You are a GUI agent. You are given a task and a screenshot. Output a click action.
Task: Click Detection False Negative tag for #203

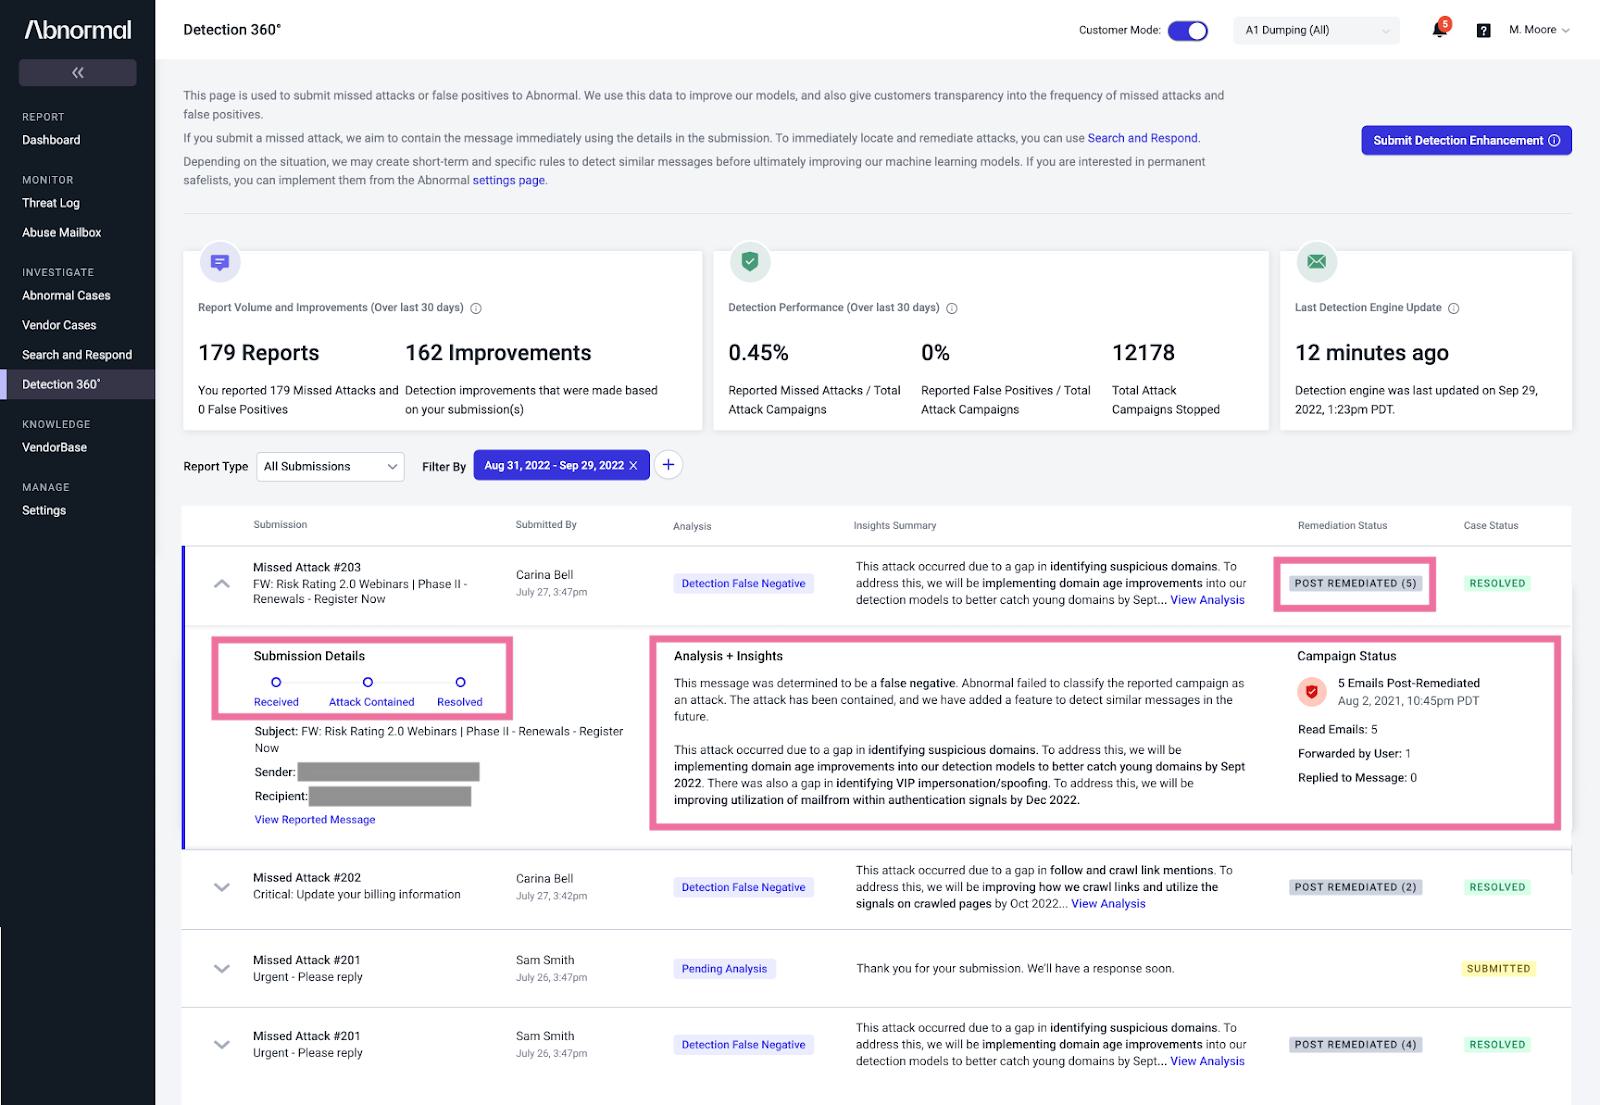[x=743, y=584]
